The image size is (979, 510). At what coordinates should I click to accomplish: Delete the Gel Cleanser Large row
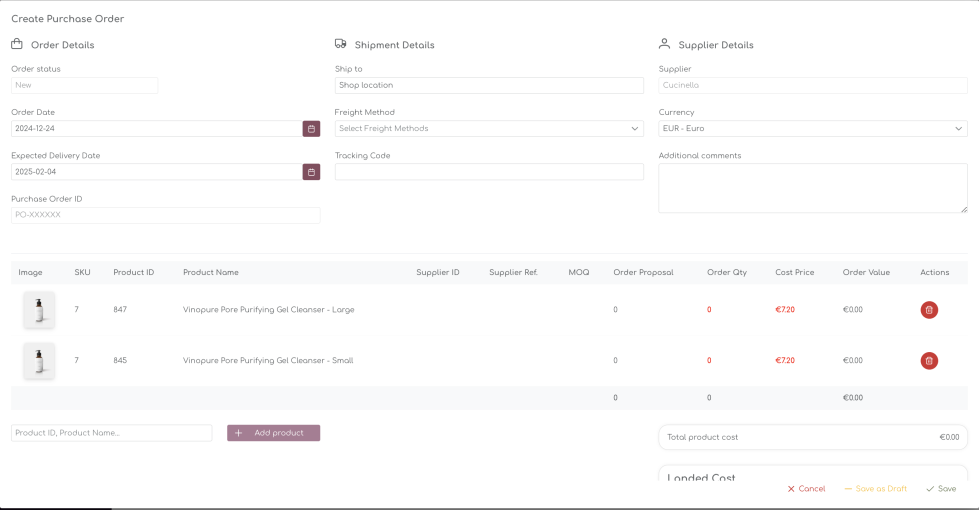(929, 310)
